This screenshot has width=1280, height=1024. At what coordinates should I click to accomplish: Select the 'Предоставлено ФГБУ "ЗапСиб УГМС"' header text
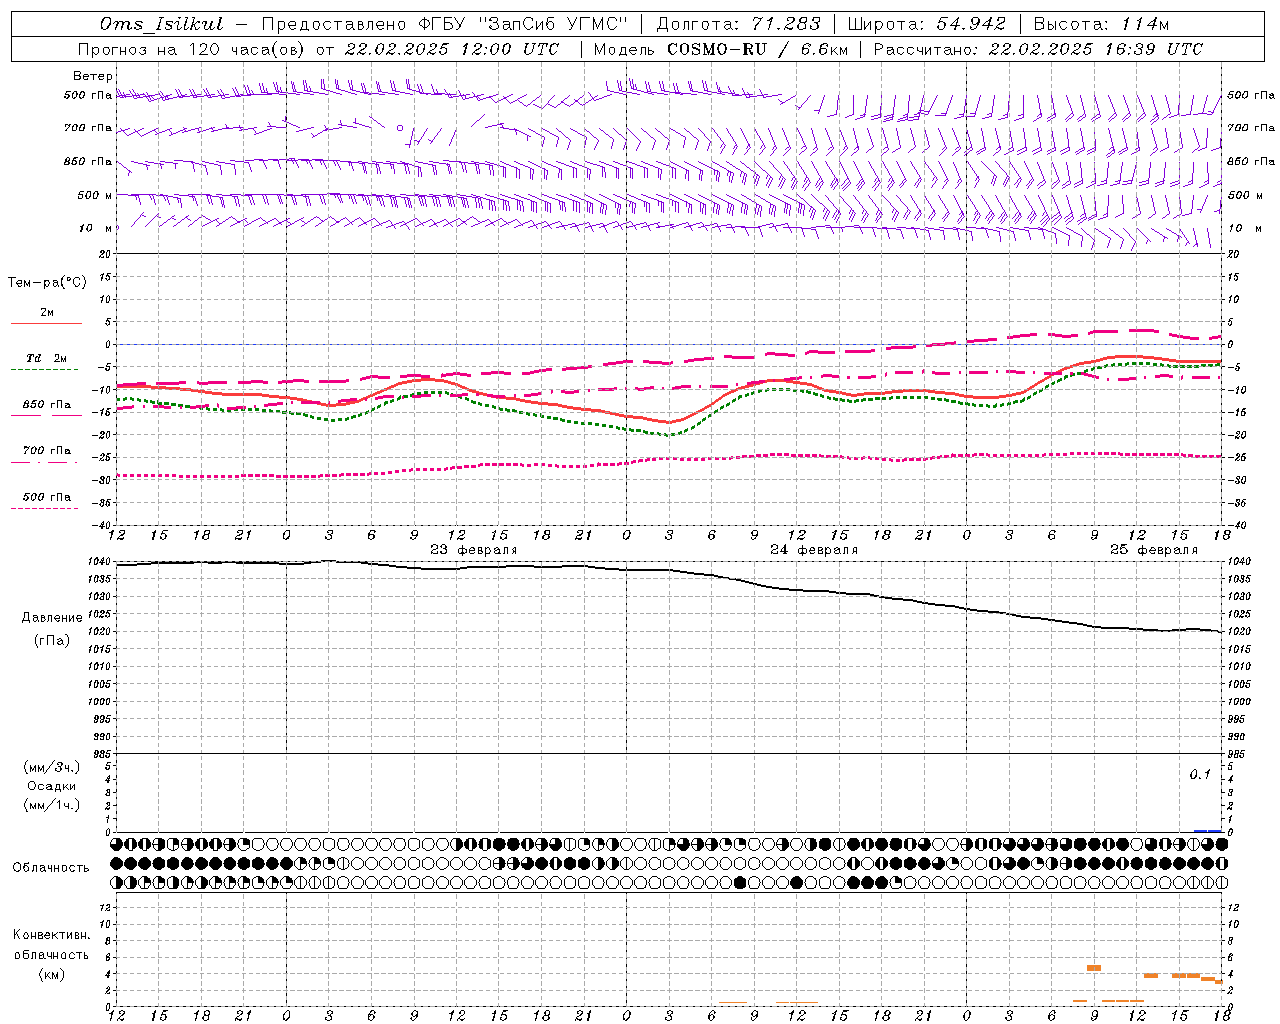pyautogui.click(x=444, y=24)
